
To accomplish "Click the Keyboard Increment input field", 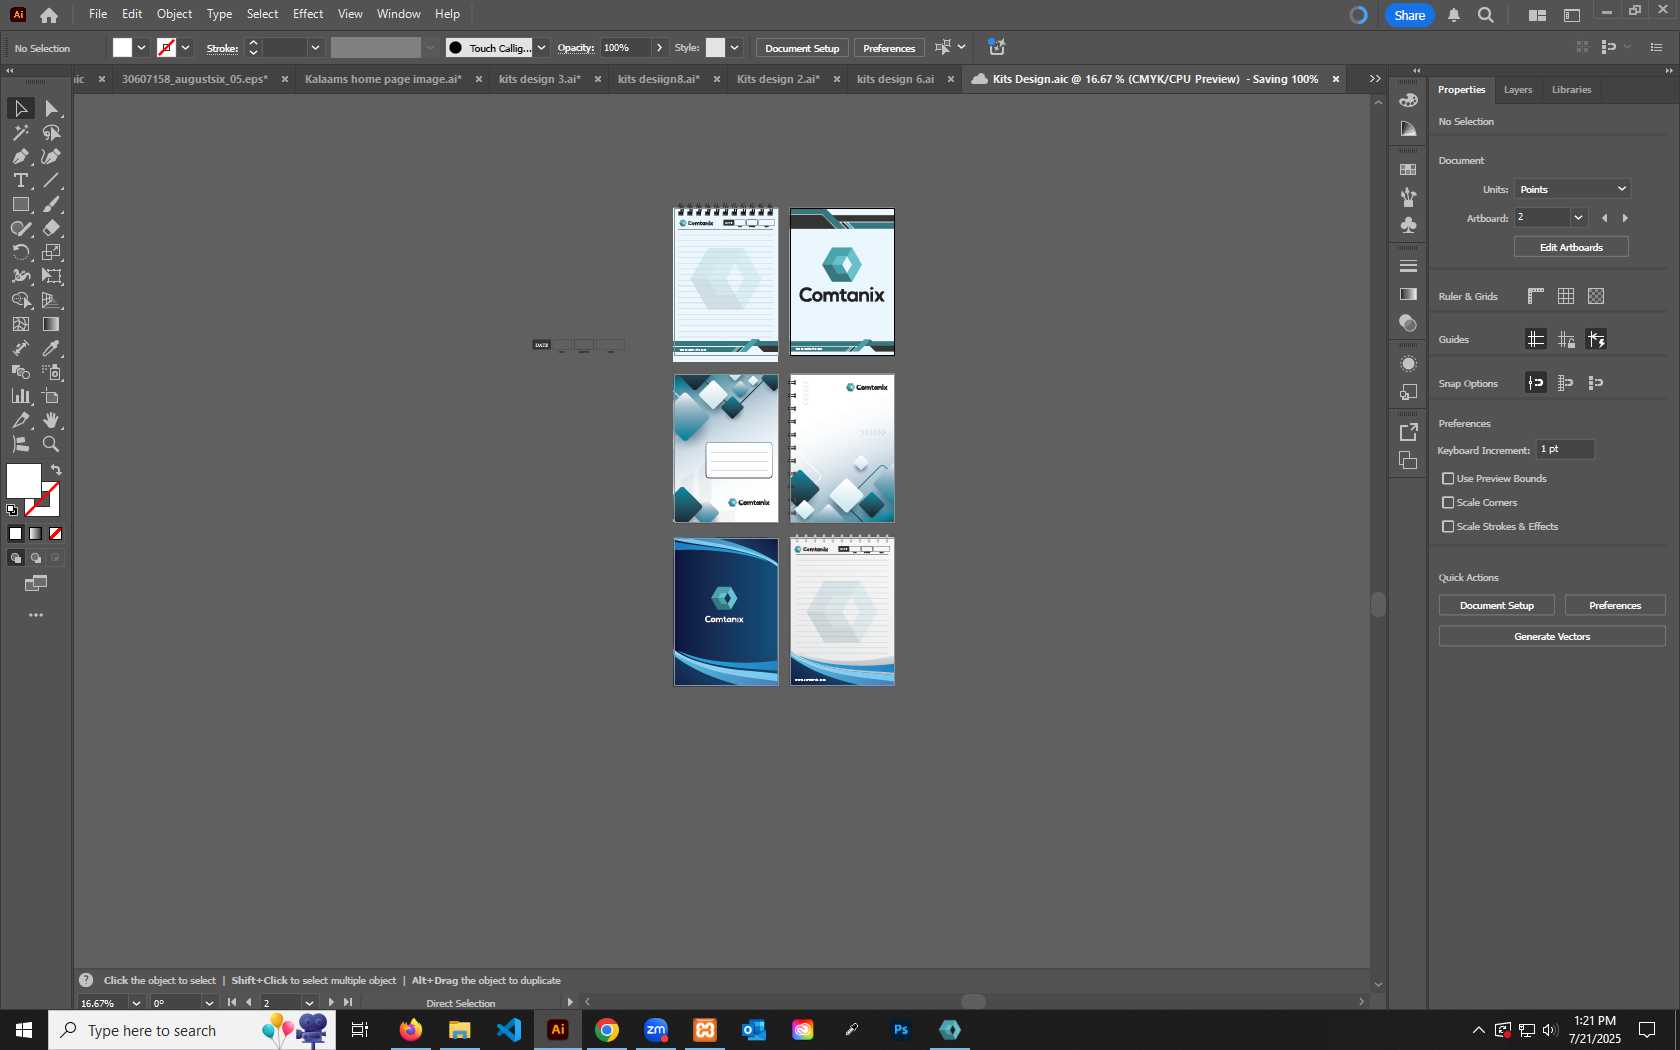I will pos(1565,449).
